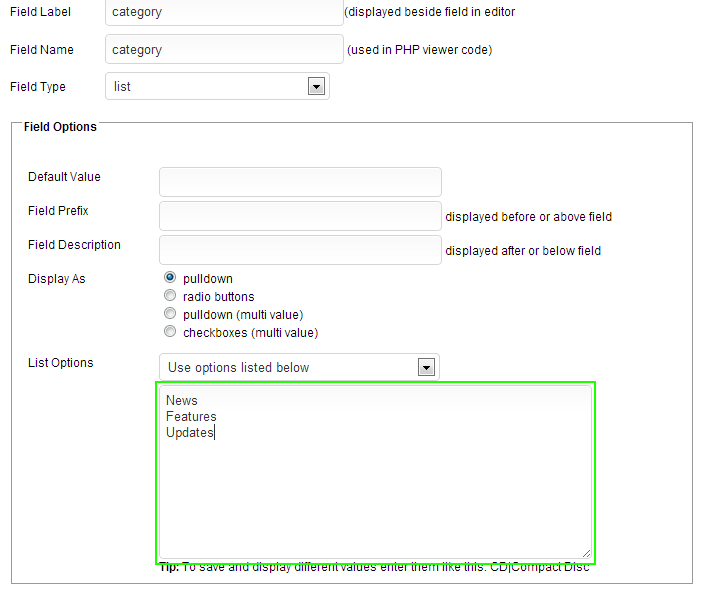Click empty area of the options textarea
Screen dimensions: 702x599
click(375, 500)
